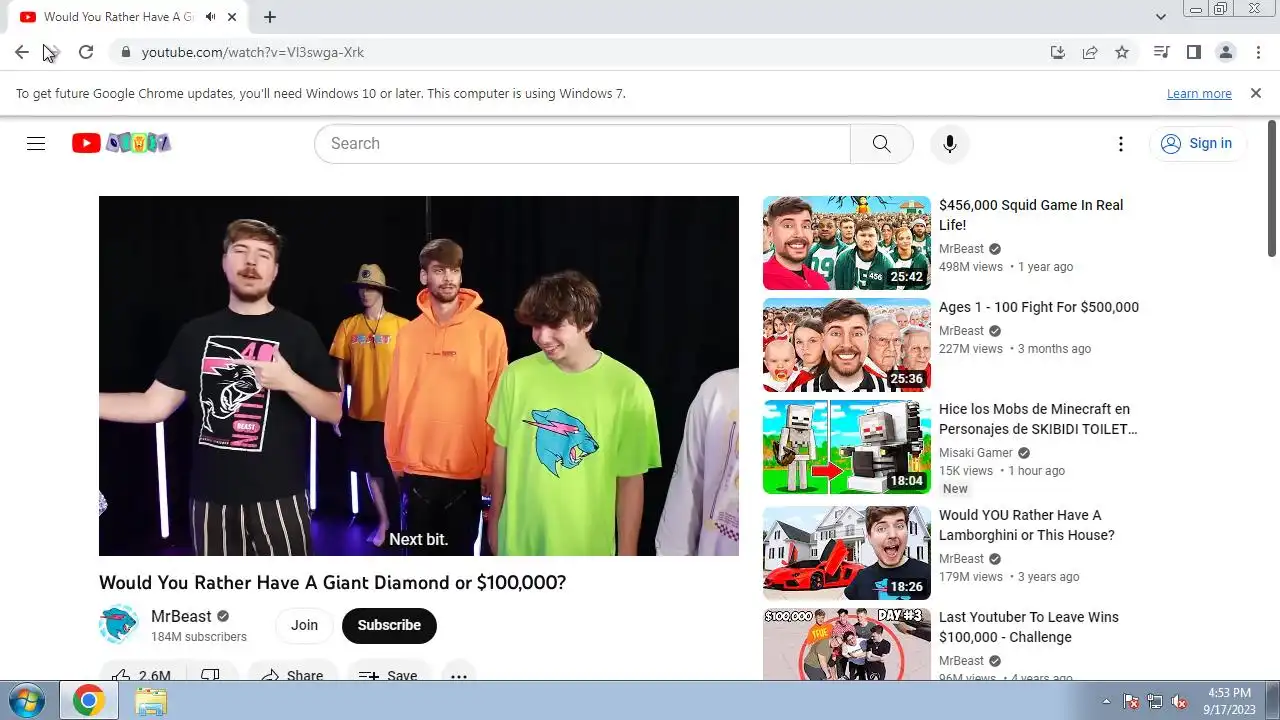Image resolution: width=1280 pixels, height=720 pixels.
Task: Open the Learn more link
Action: click(1199, 93)
